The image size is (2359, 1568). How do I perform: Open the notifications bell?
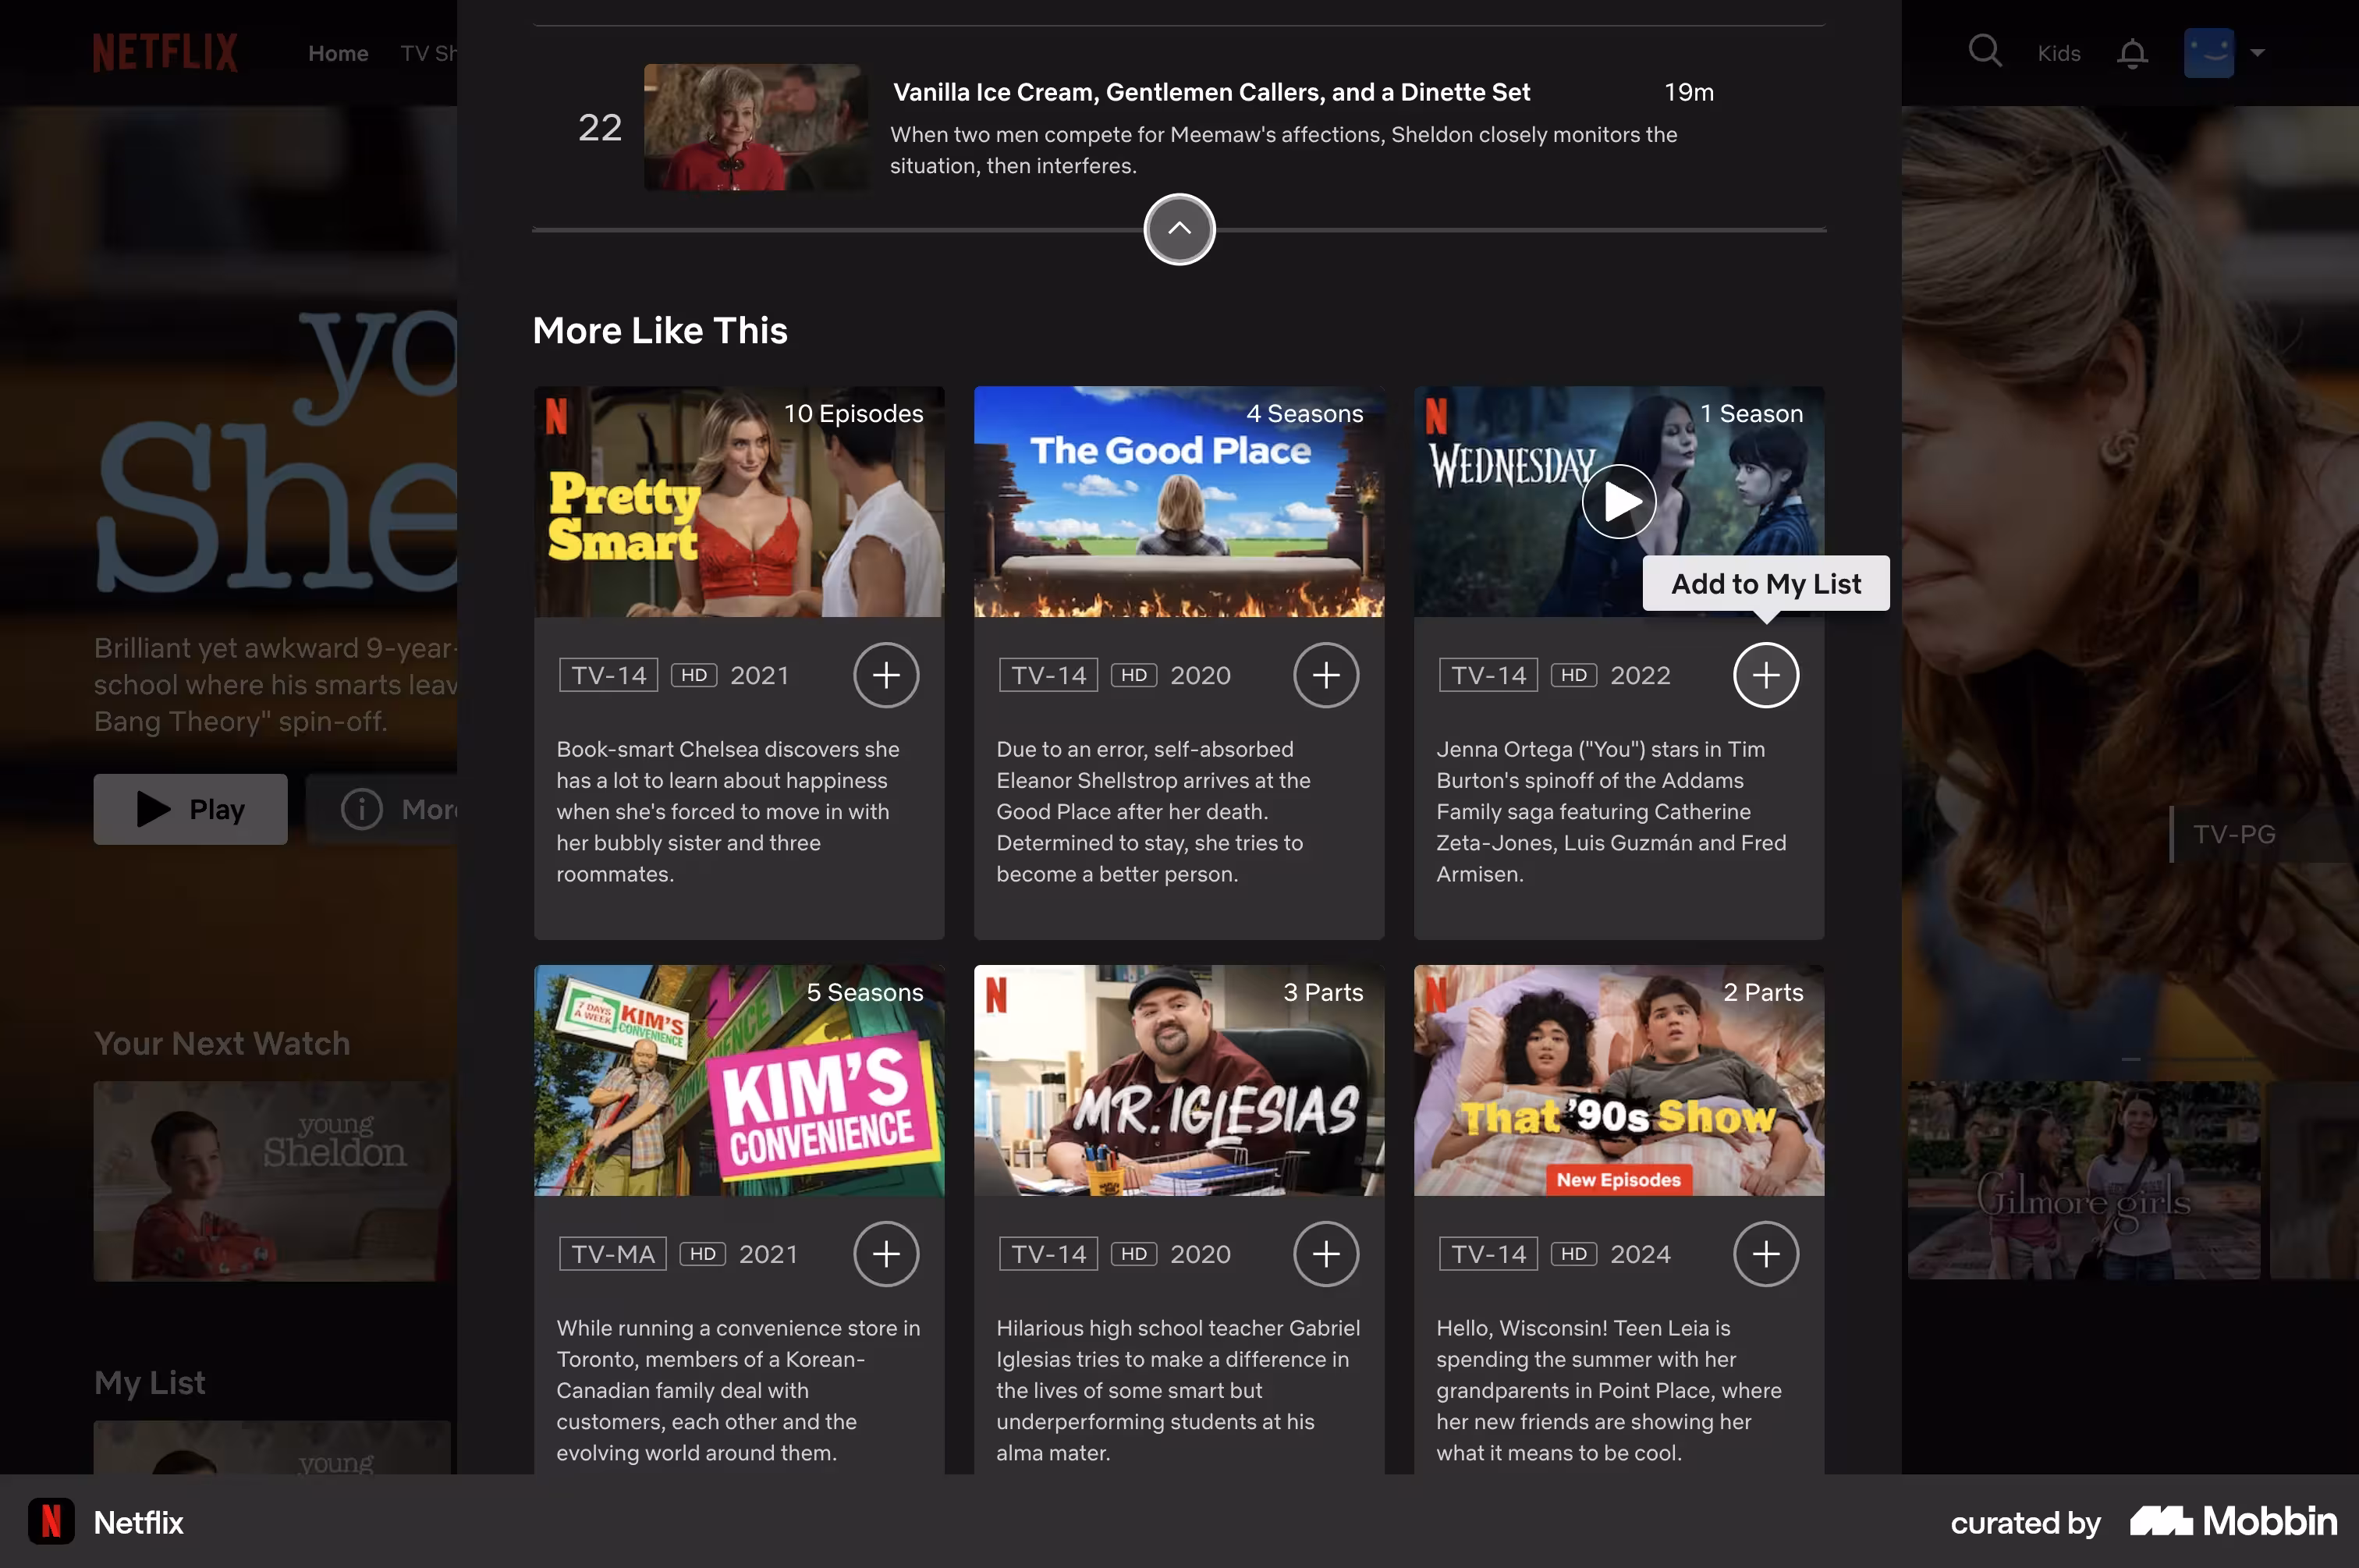click(x=2132, y=53)
